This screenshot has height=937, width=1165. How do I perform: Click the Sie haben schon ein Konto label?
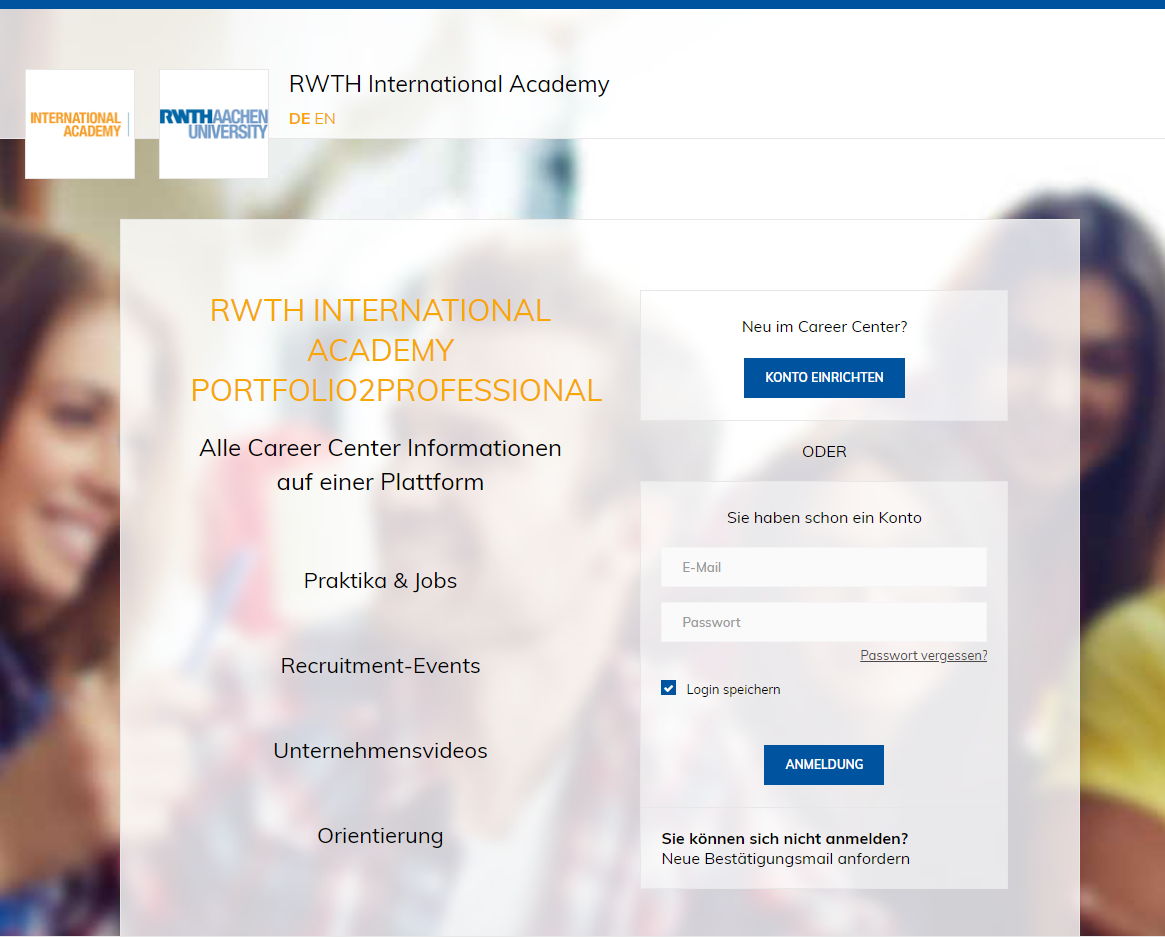pos(823,517)
